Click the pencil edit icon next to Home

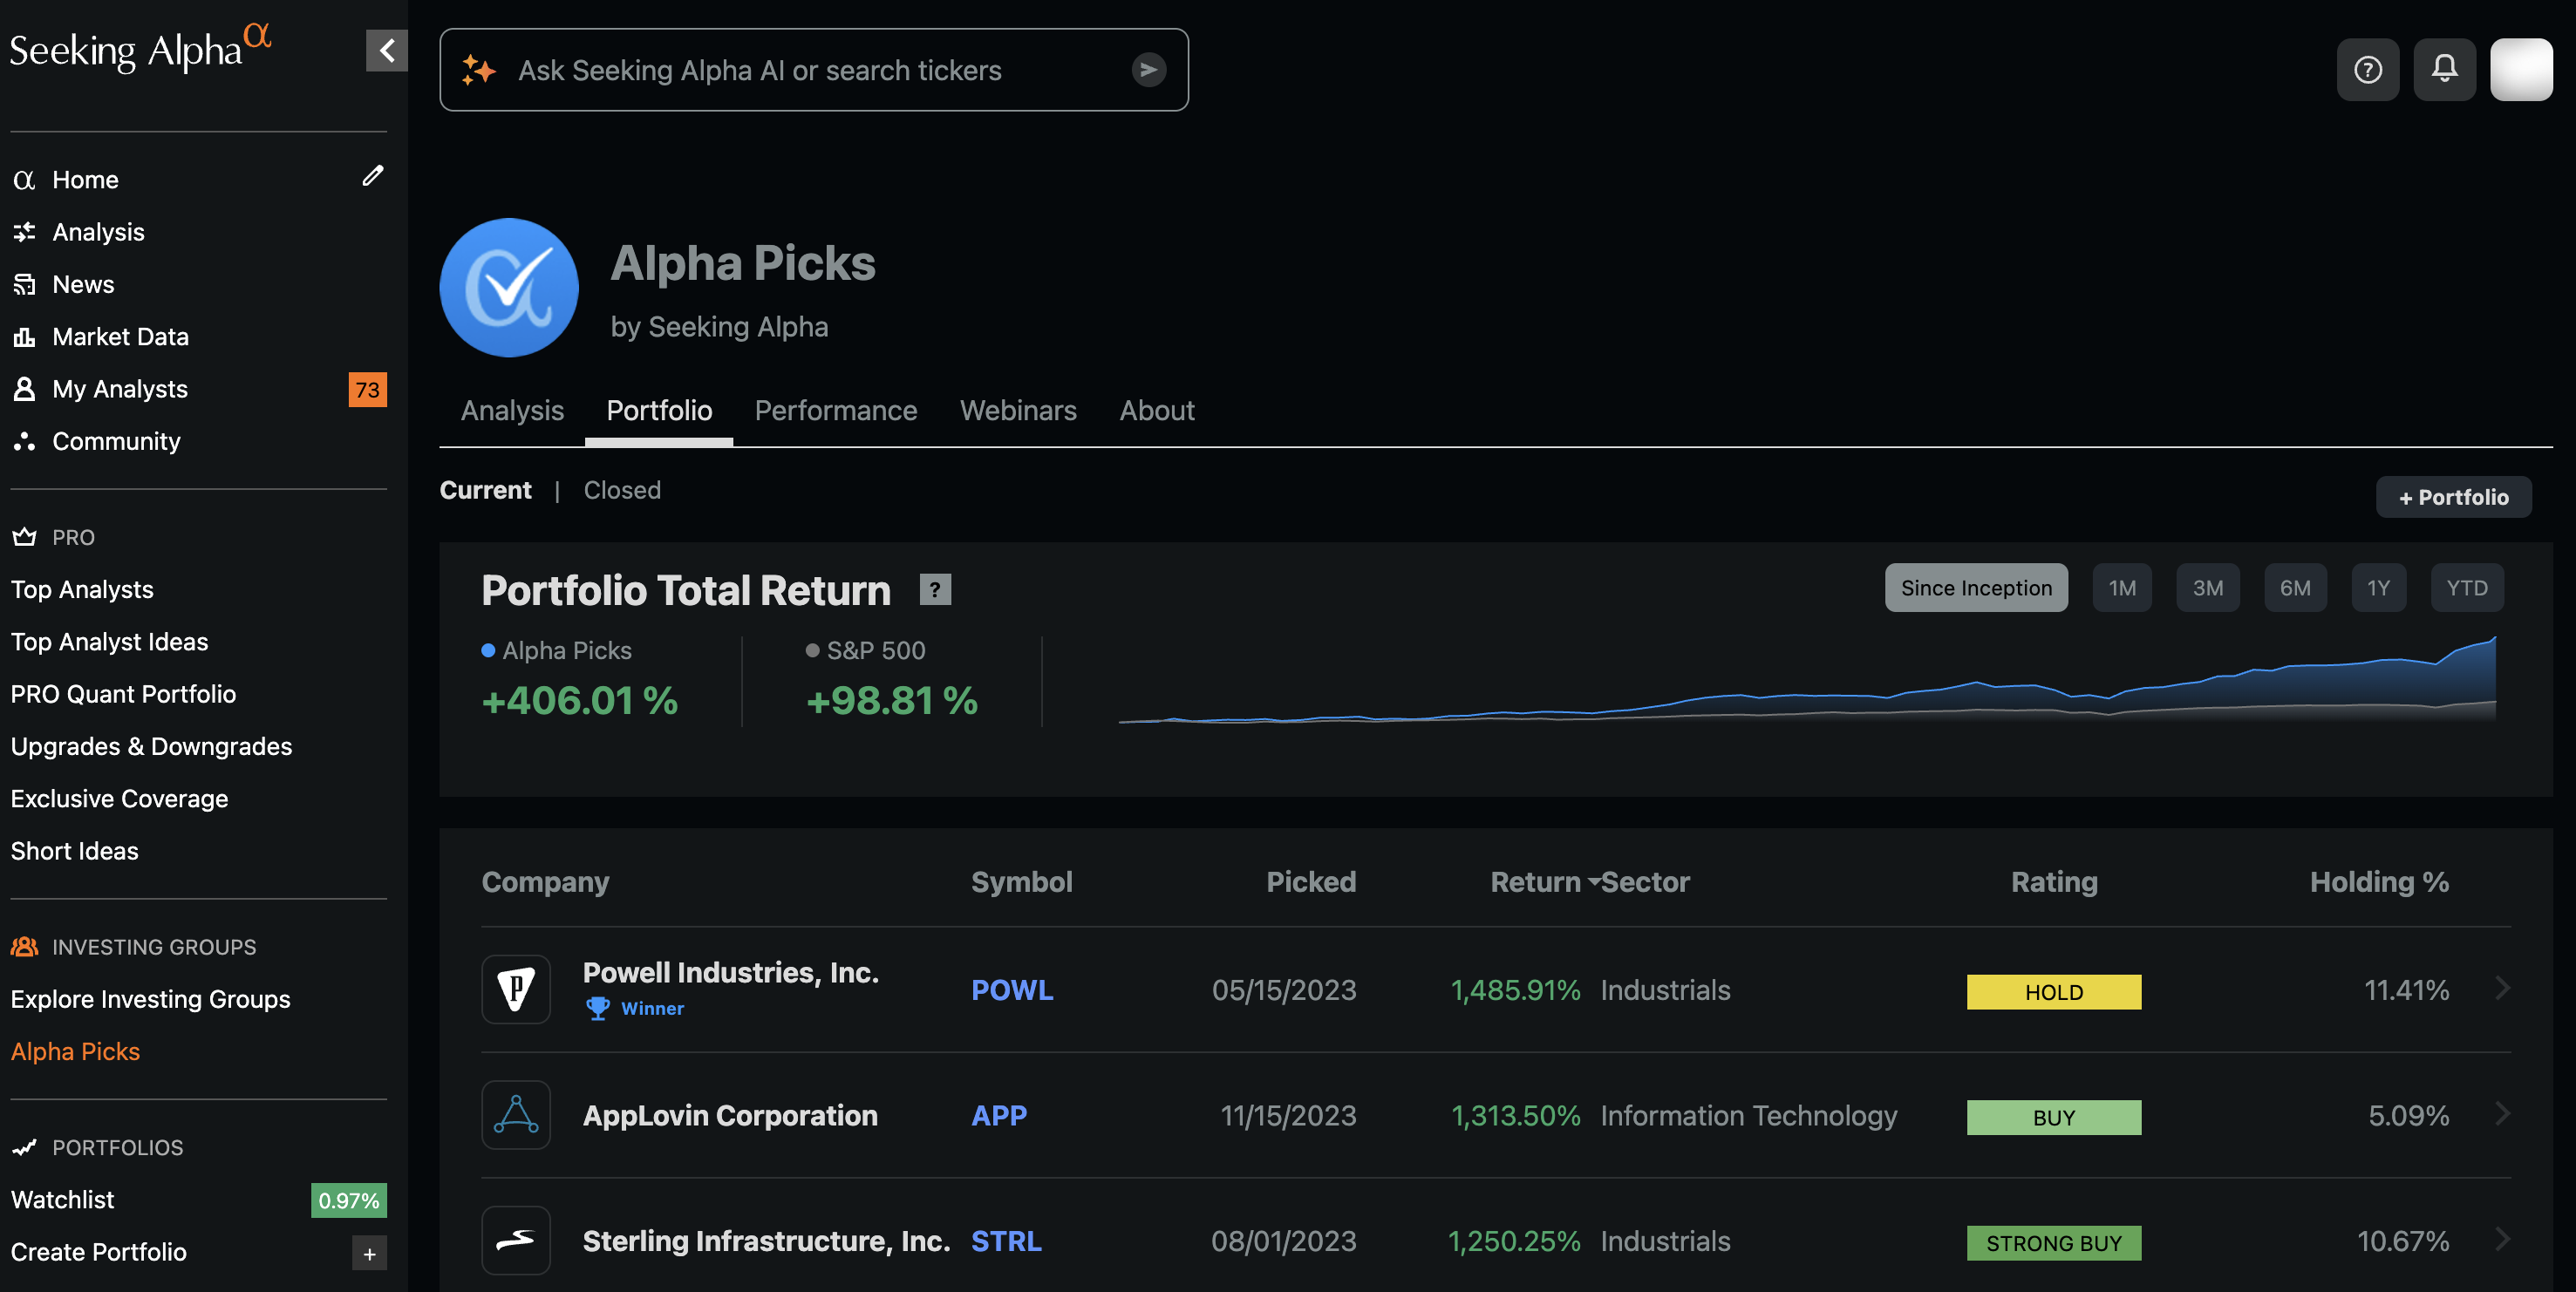click(372, 176)
